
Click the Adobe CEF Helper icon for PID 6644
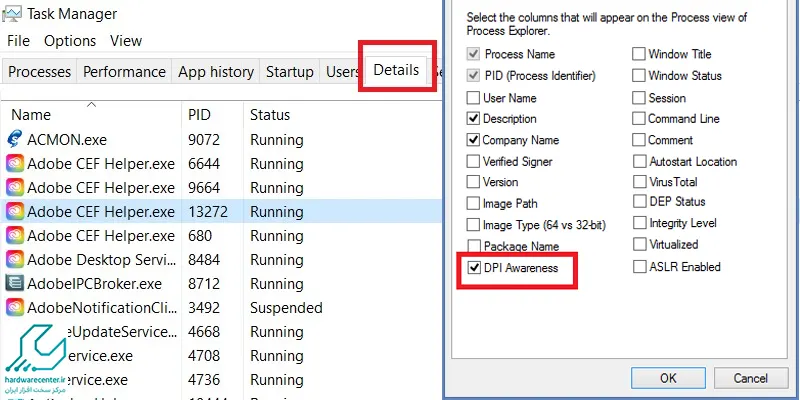(15, 163)
